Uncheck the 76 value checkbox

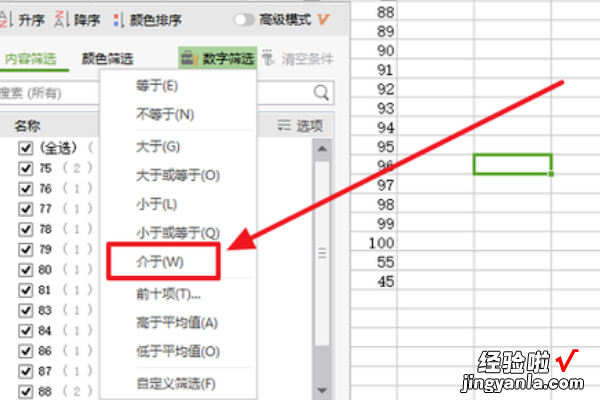pos(26,188)
